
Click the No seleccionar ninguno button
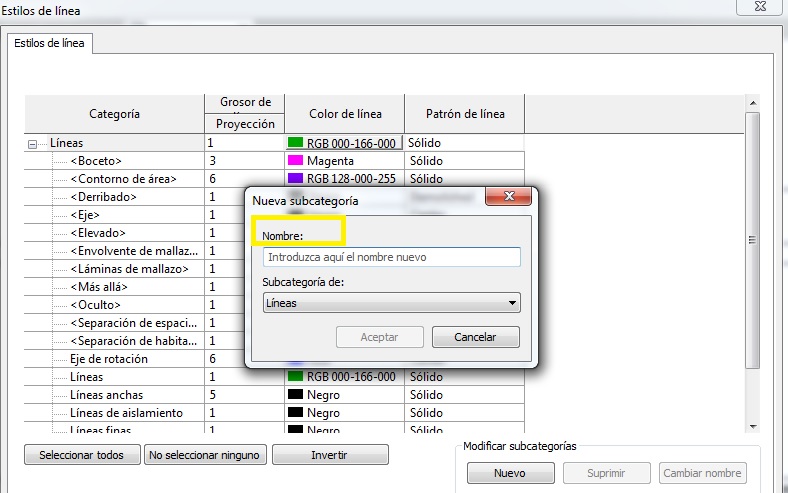tap(204, 455)
